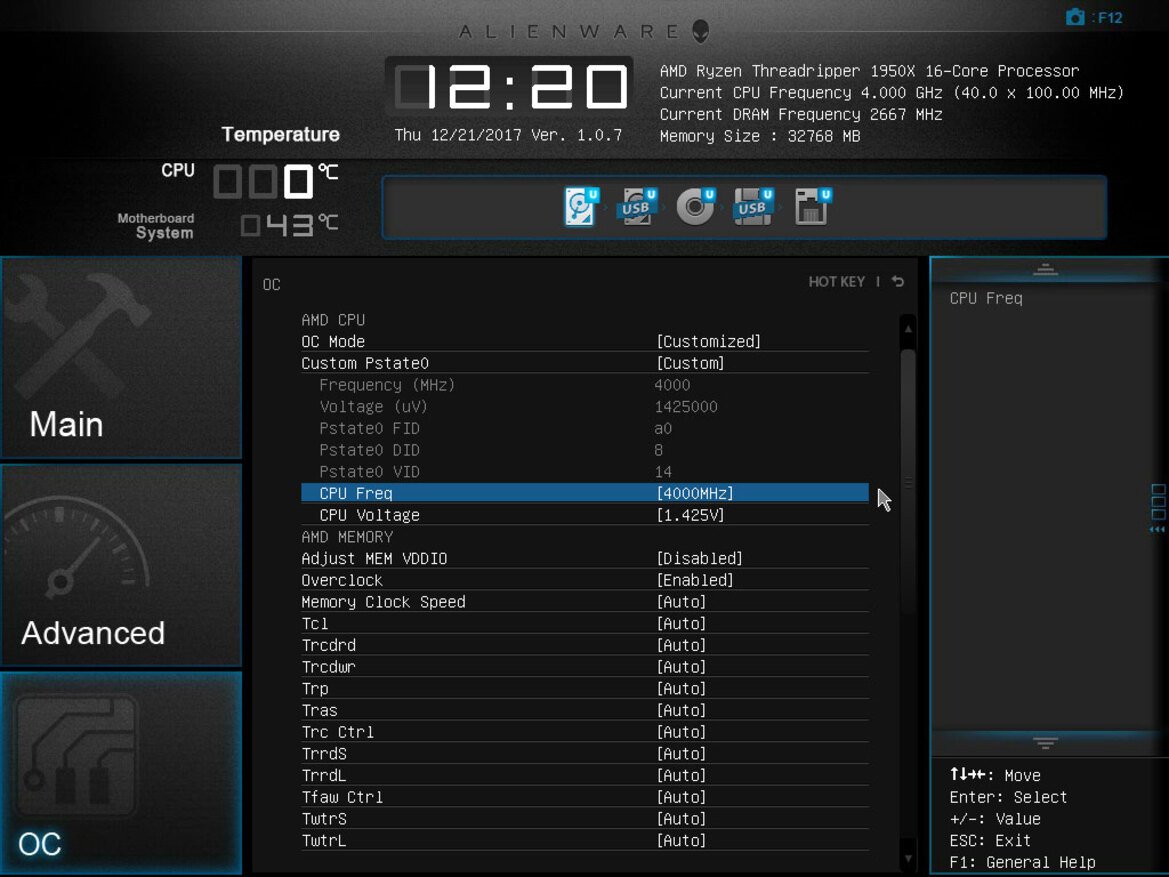Click the AMD CPU section heading

pyautogui.click(x=333, y=320)
